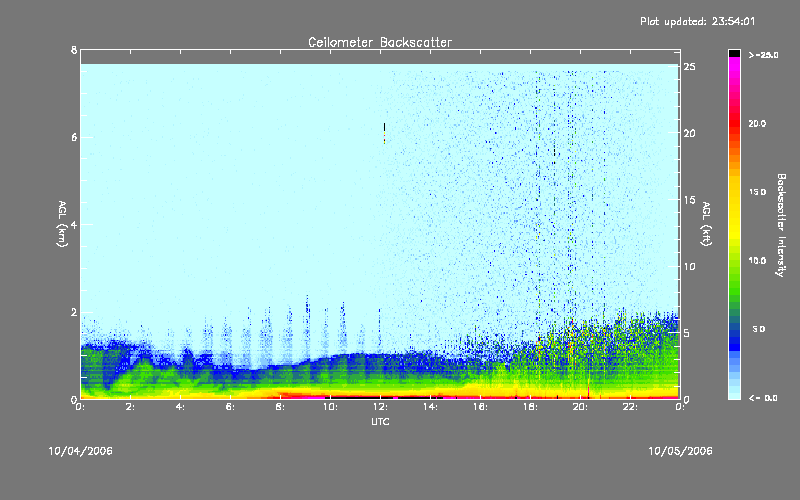Click the "Ceilometer Backscatter" plot title
800x500 pixels.
coord(380,42)
